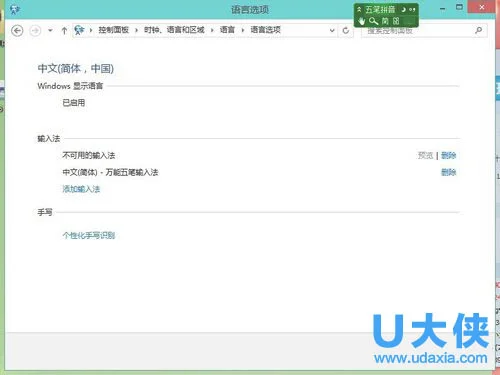Click the Forward arrow navigation button

pos(35,31)
